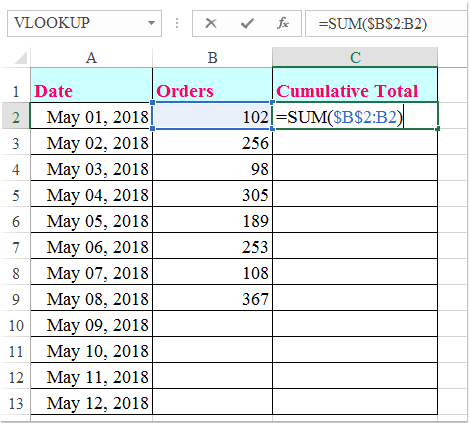469x423 pixels.
Task: Select row 9 header
Action: [x=16, y=298]
